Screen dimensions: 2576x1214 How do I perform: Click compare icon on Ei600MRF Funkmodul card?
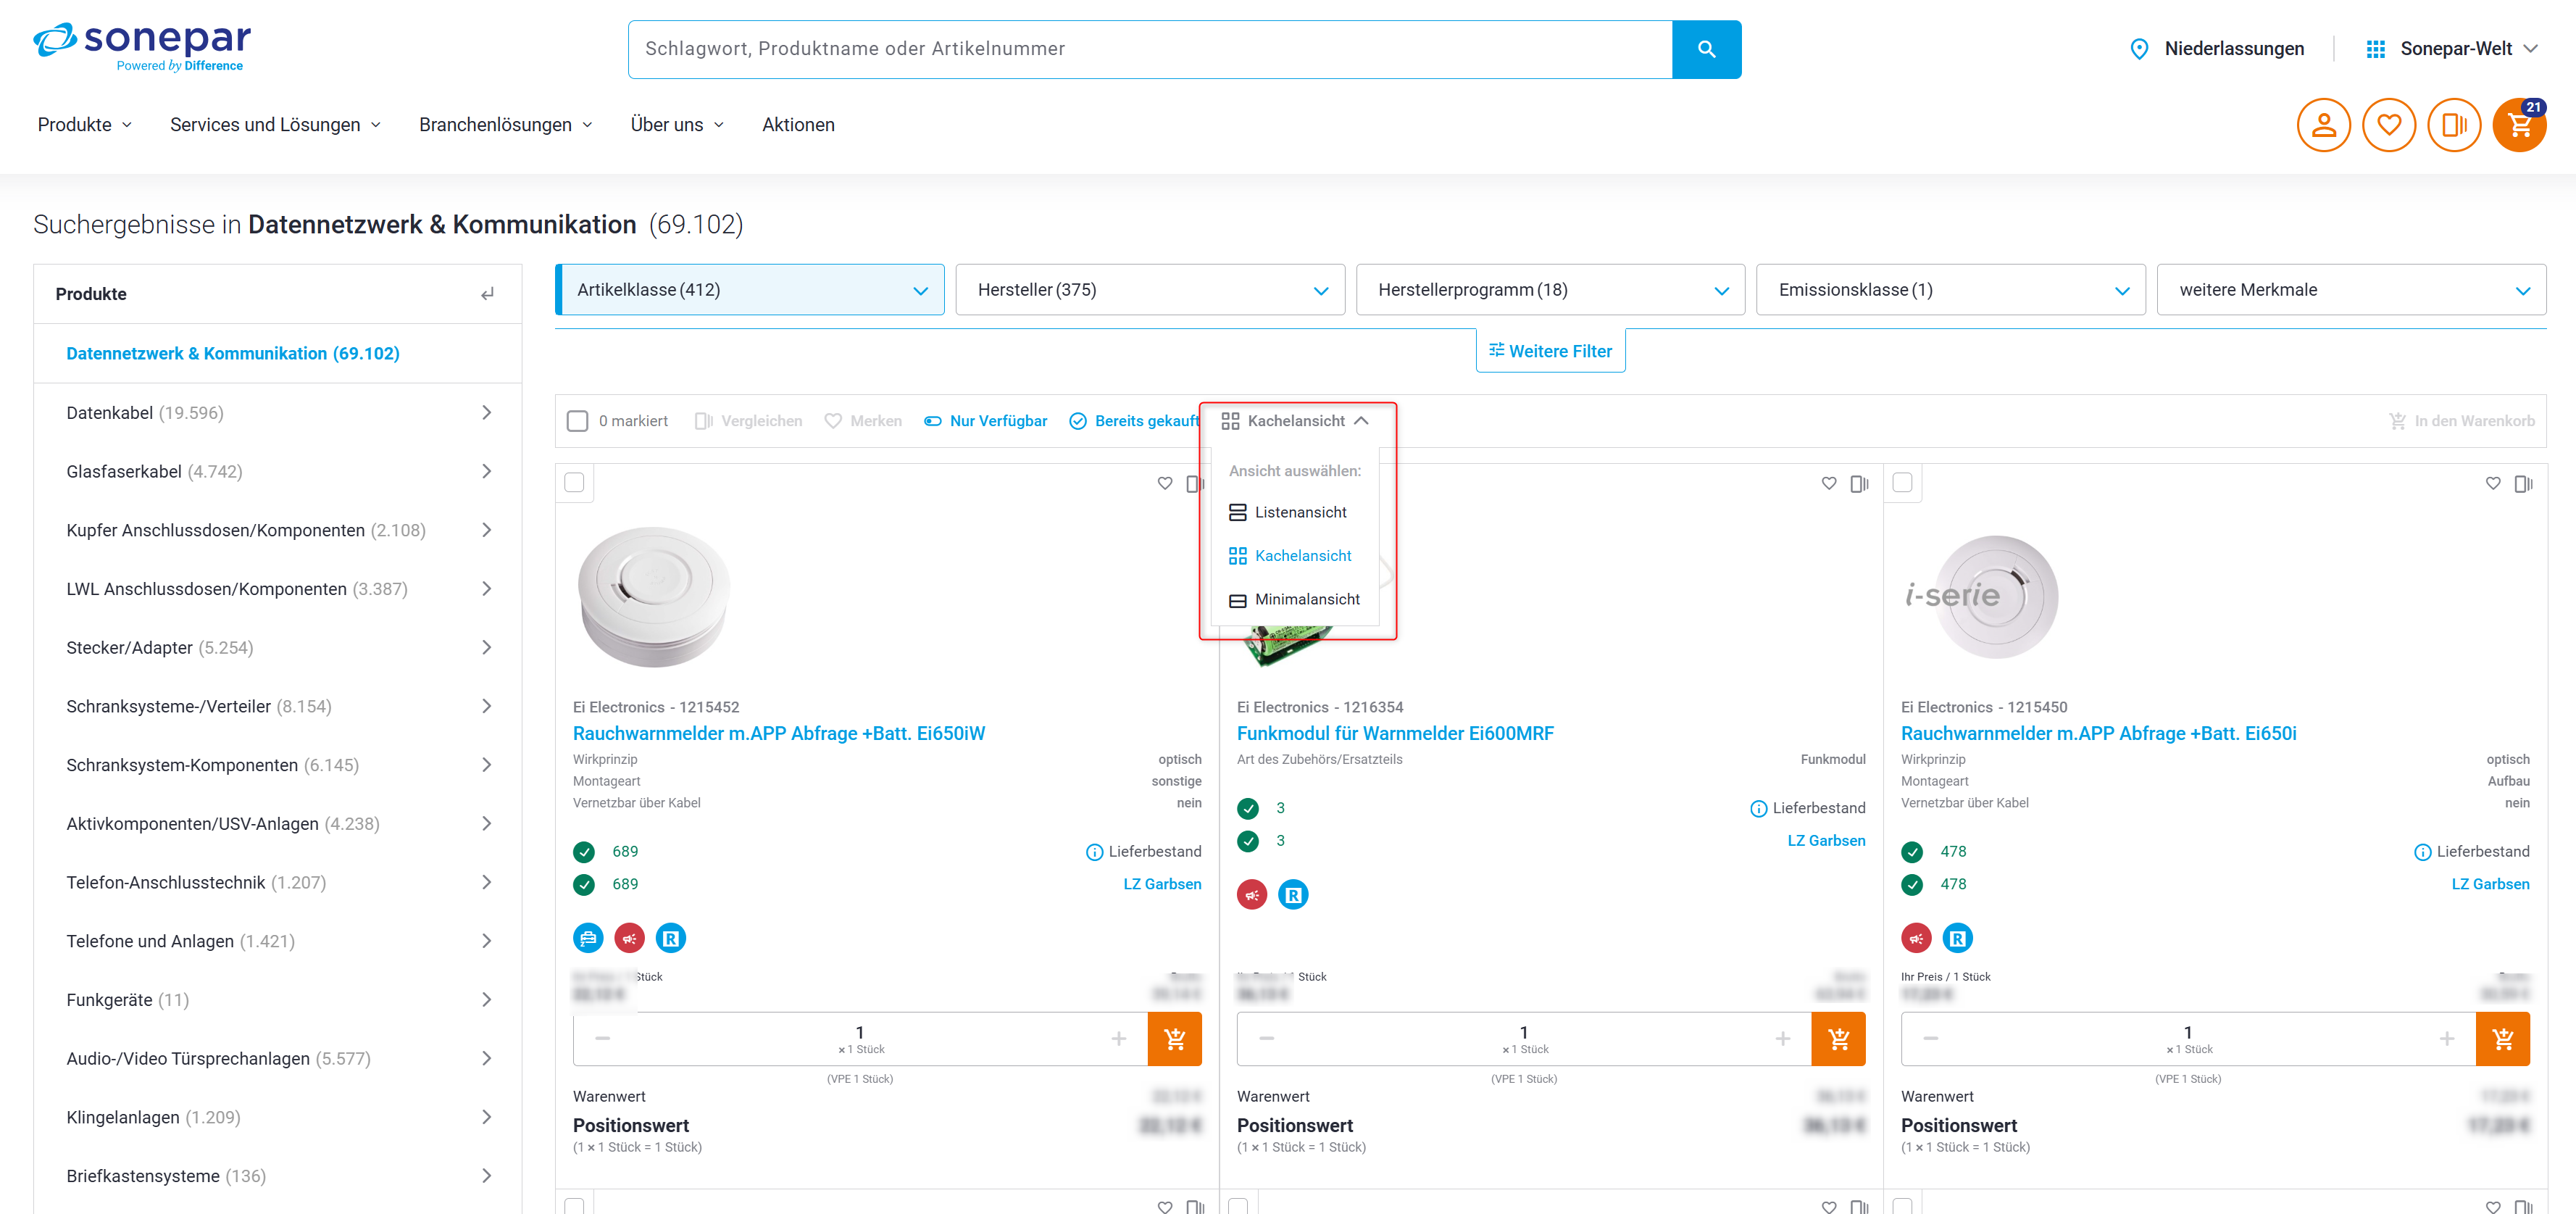1859,483
